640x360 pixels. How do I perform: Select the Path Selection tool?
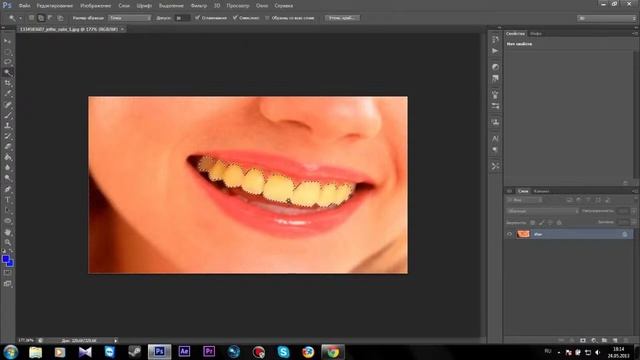tap(7, 211)
